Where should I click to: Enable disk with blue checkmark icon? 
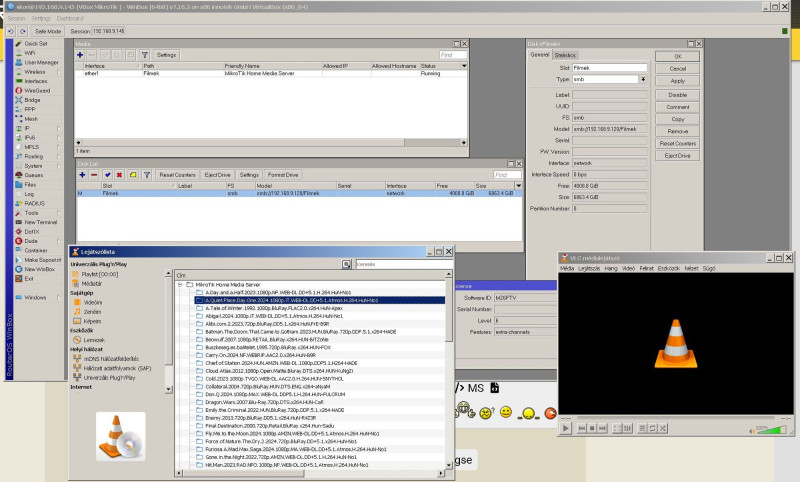click(x=107, y=175)
